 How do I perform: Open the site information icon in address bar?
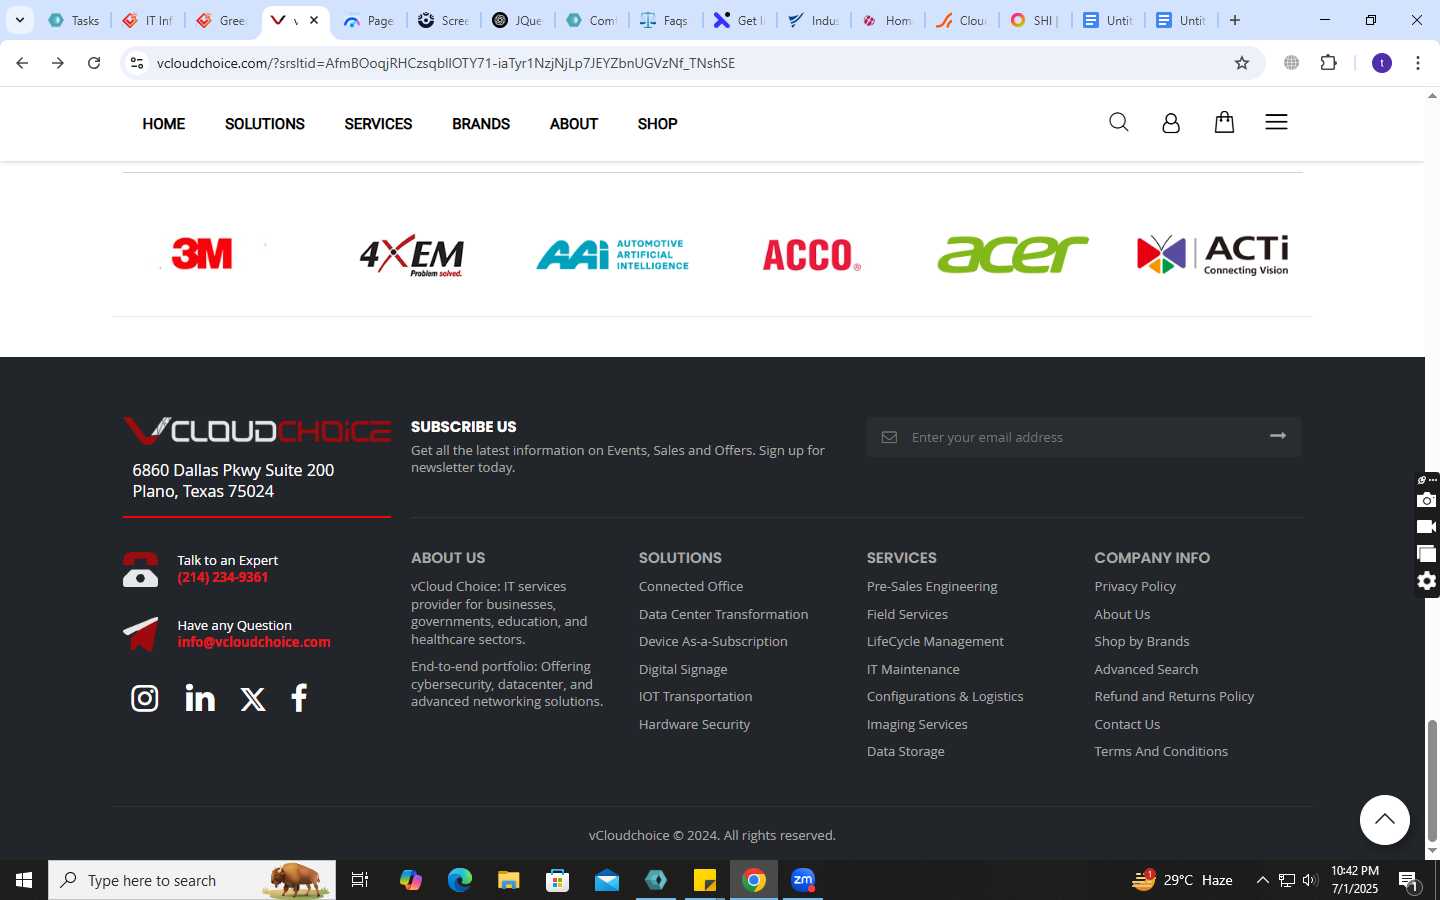click(x=137, y=63)
